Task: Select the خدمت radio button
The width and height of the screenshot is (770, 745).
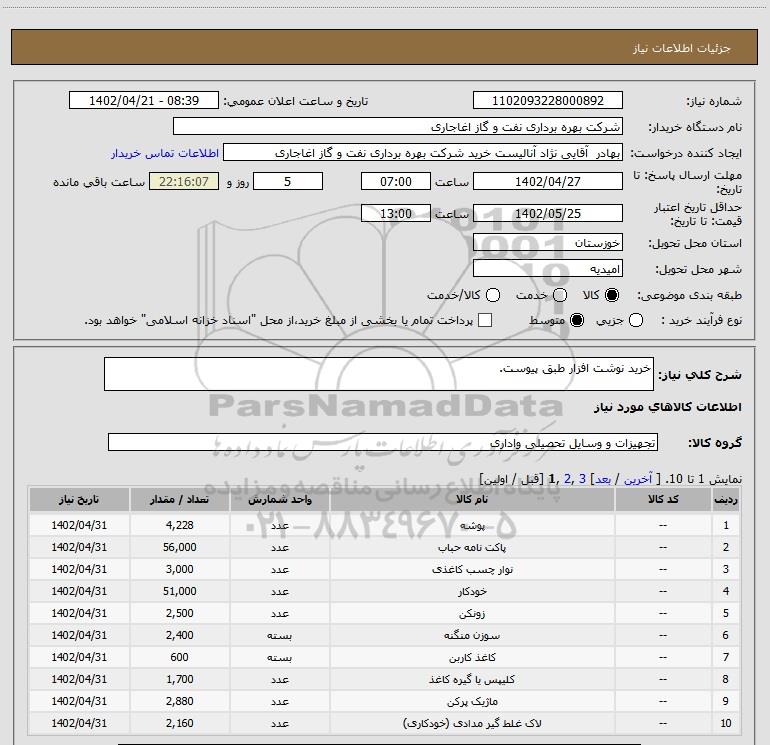Action: 560,295
